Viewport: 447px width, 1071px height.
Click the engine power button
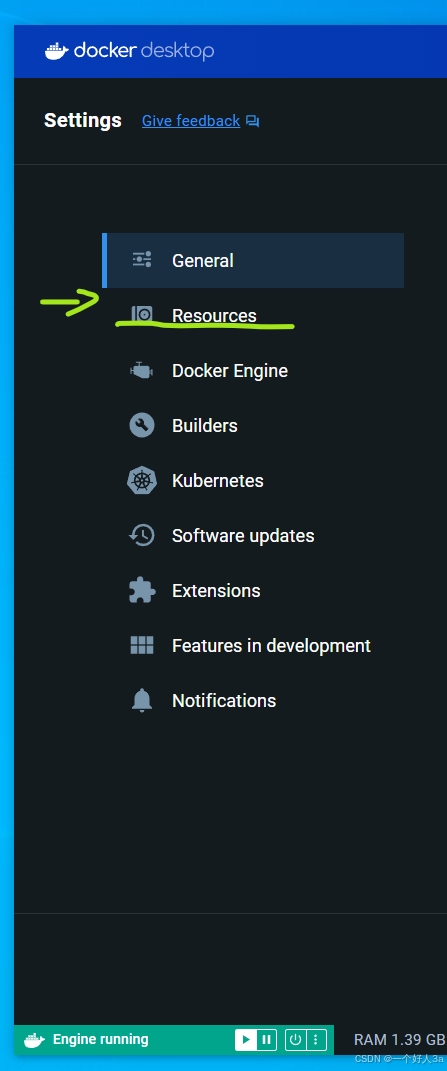click(x=295, y=1040)
